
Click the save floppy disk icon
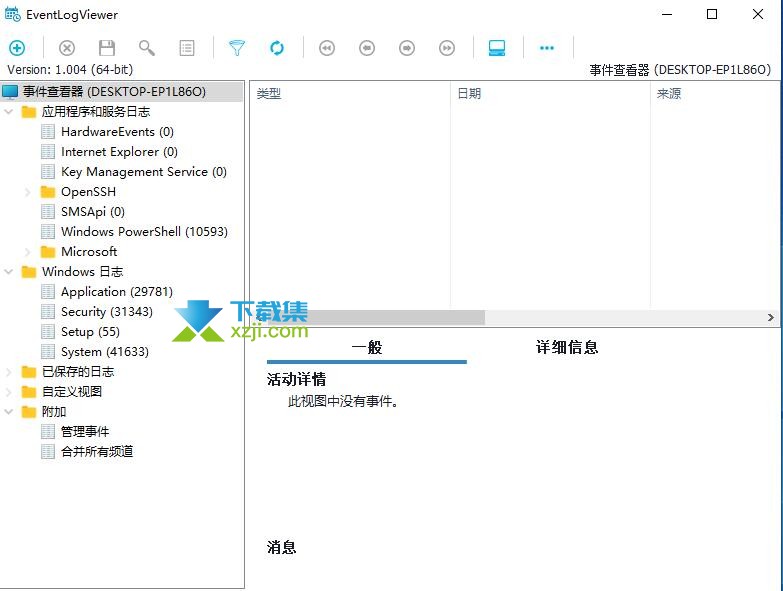point(107,48)
